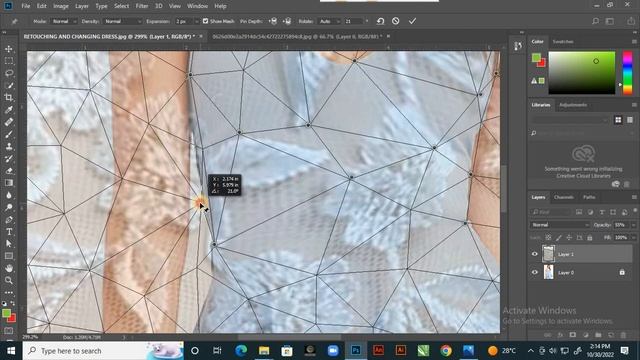Viewport: 640px width, 360px height.
Task: Cancel the Puppet Warp operation
Action: tap(396, 21)
